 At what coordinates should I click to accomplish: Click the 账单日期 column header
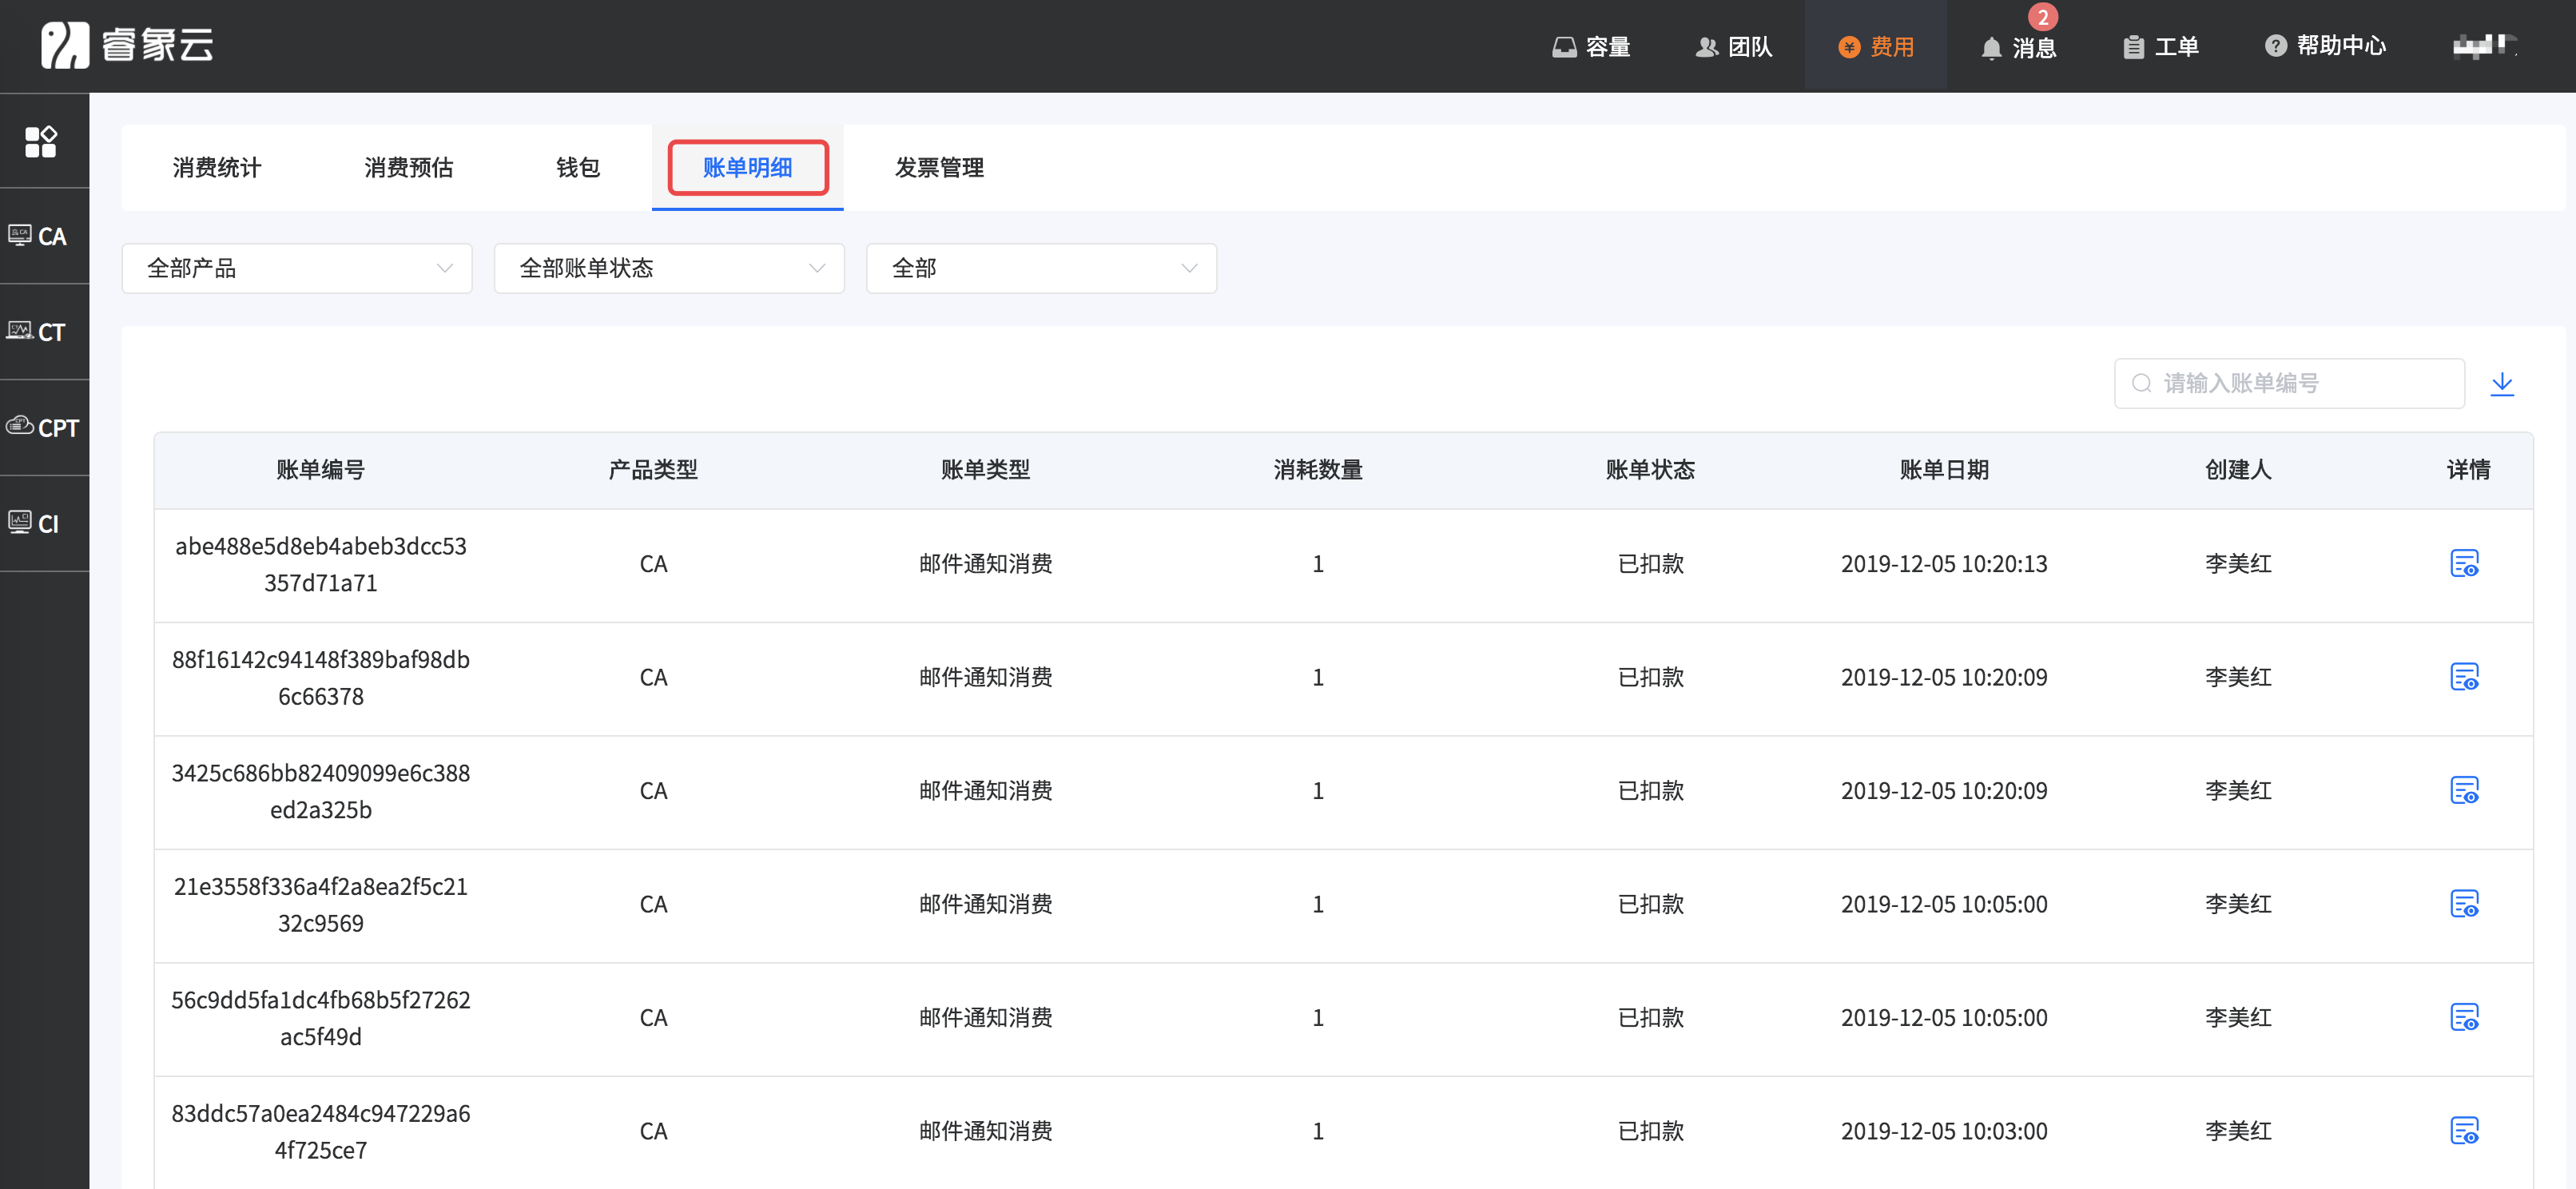point(1944,469)
